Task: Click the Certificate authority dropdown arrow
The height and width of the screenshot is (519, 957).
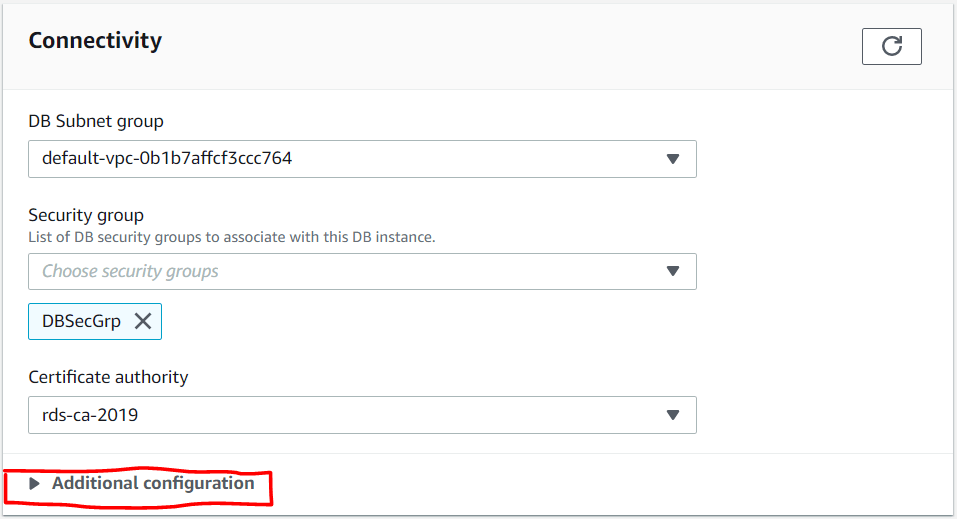Action: click(673, 415)
